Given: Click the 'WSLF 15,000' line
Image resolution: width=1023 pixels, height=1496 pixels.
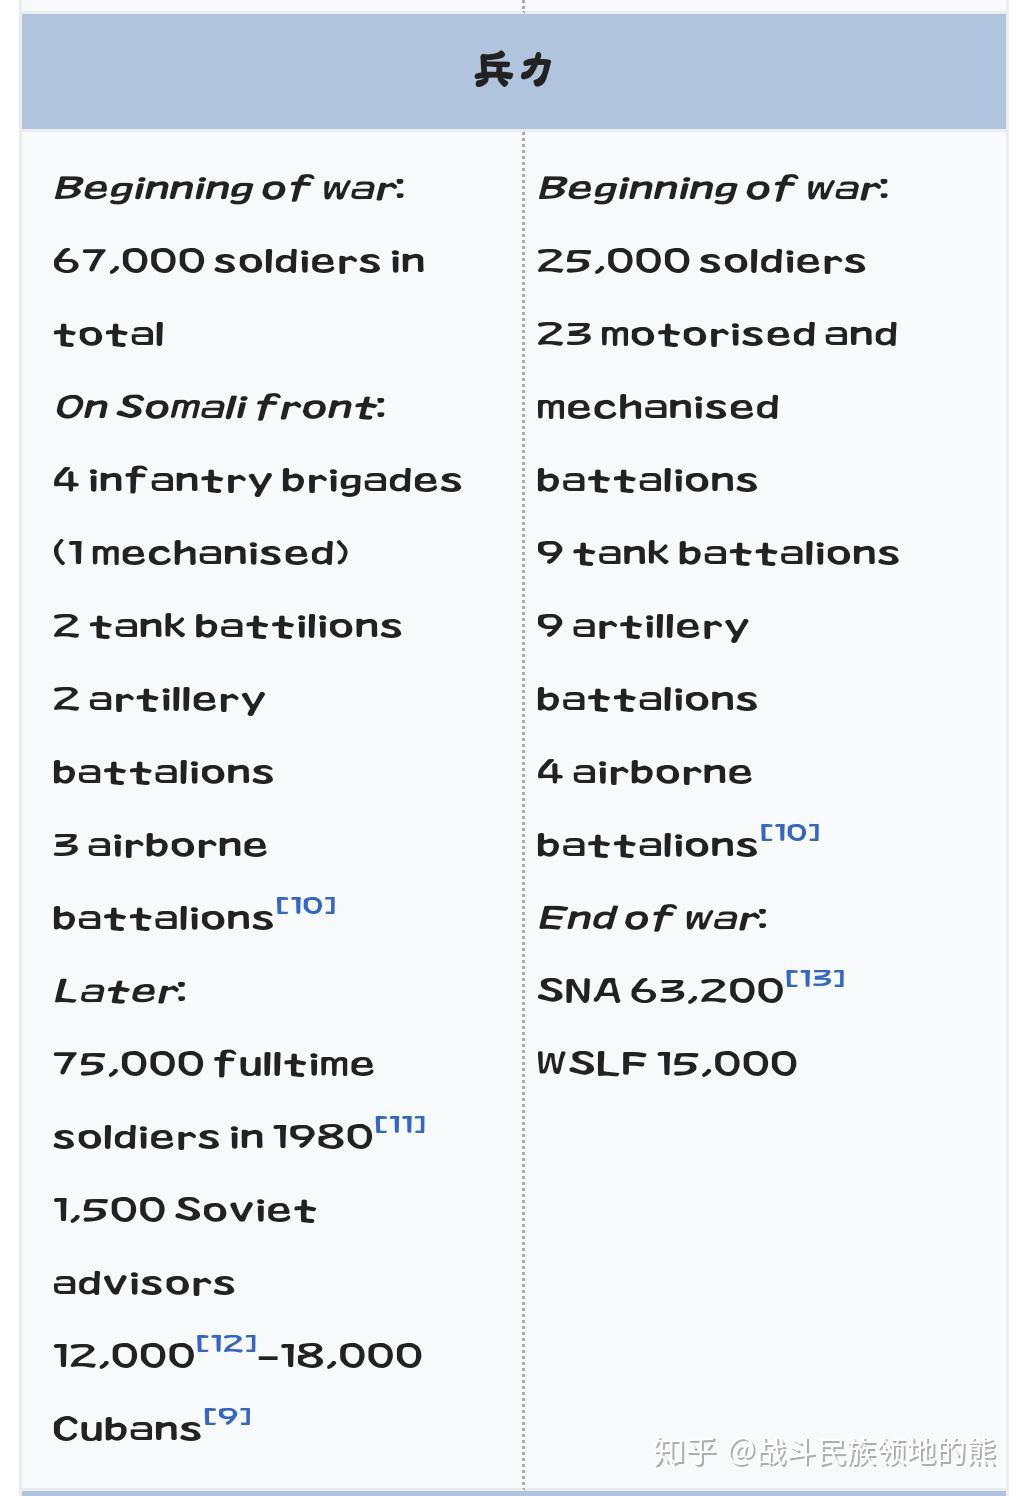Looking at the screenshot, I should pos(667,1064).
